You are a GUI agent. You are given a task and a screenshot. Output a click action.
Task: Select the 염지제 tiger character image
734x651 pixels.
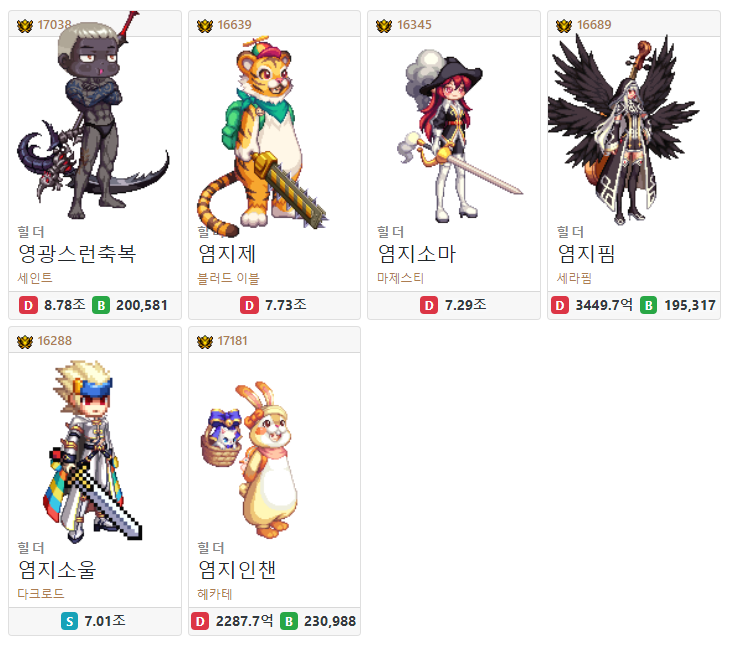[x=264, y=135]
